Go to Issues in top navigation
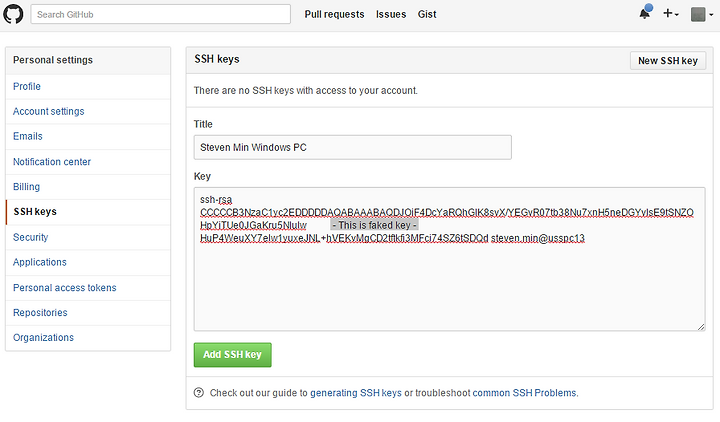The width and height of the screenshot is (720, 422). pos(391,14)
